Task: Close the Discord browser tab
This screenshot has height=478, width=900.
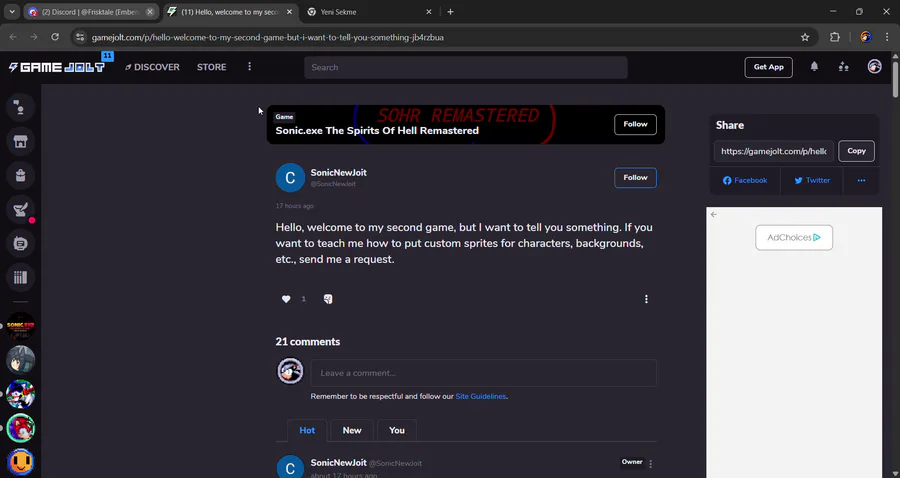Action: click(x=150, y=11)
